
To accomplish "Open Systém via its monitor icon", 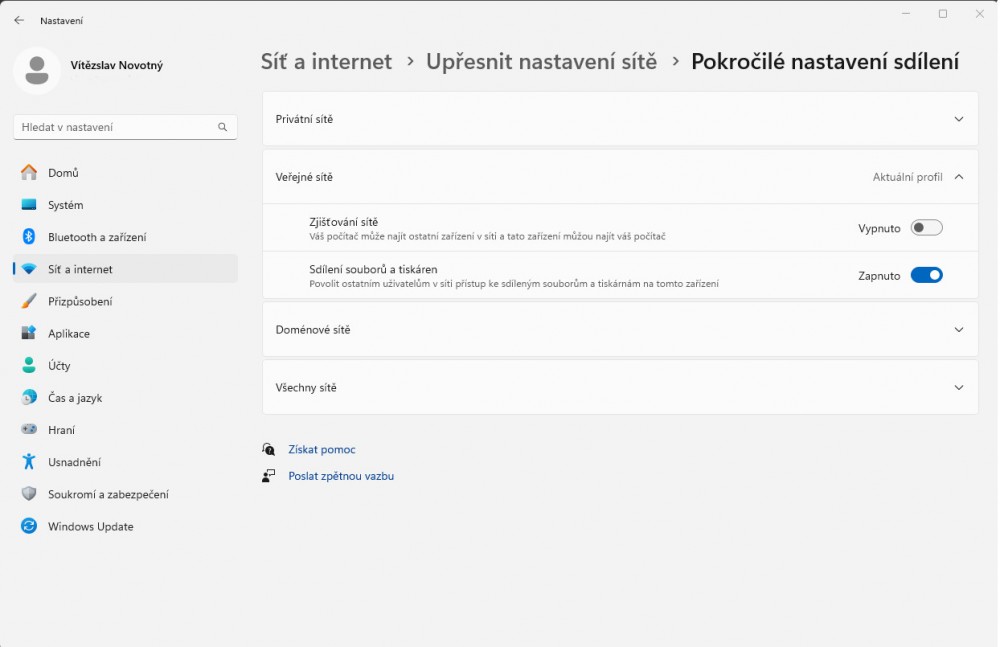I will click(x=29, y=205).
